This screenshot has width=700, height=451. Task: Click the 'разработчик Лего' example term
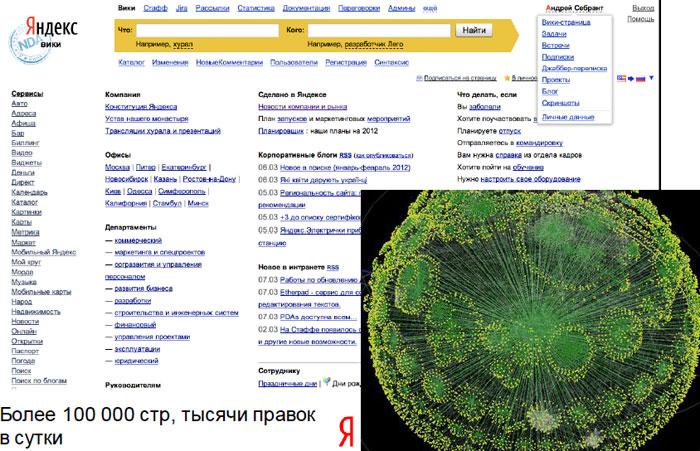tap(374, 45)
